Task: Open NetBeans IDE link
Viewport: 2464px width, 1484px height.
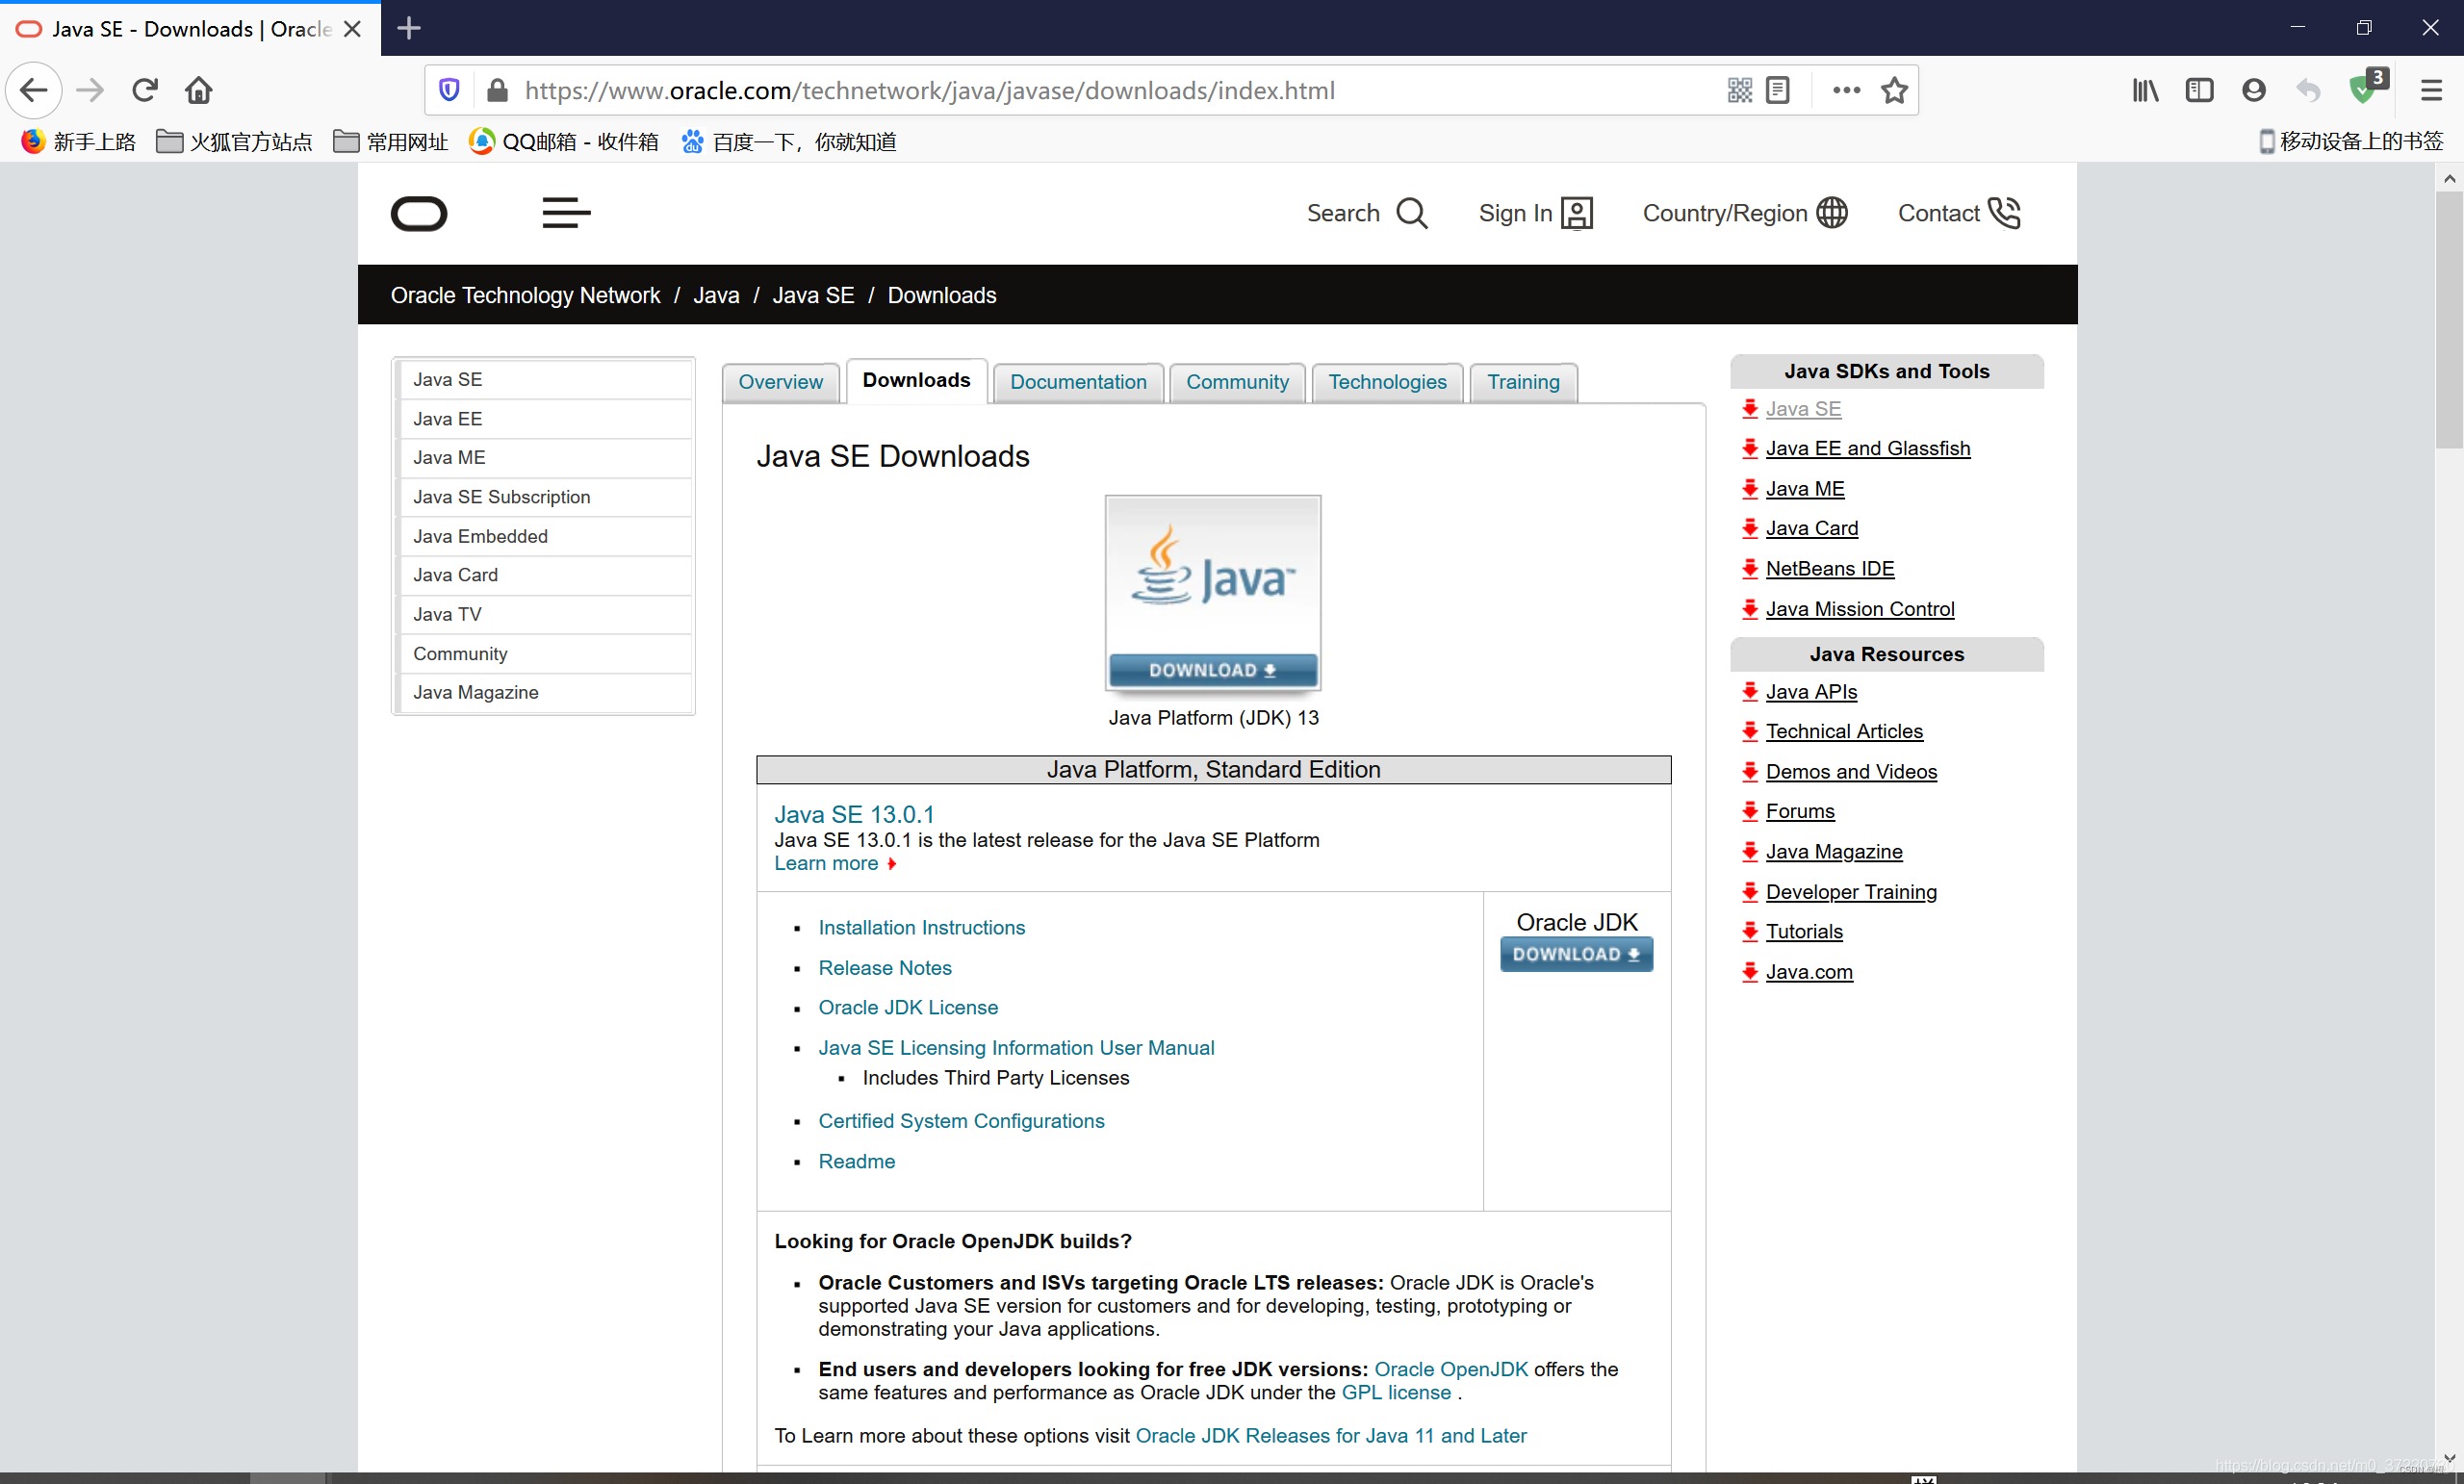Action: (1829, 568)
